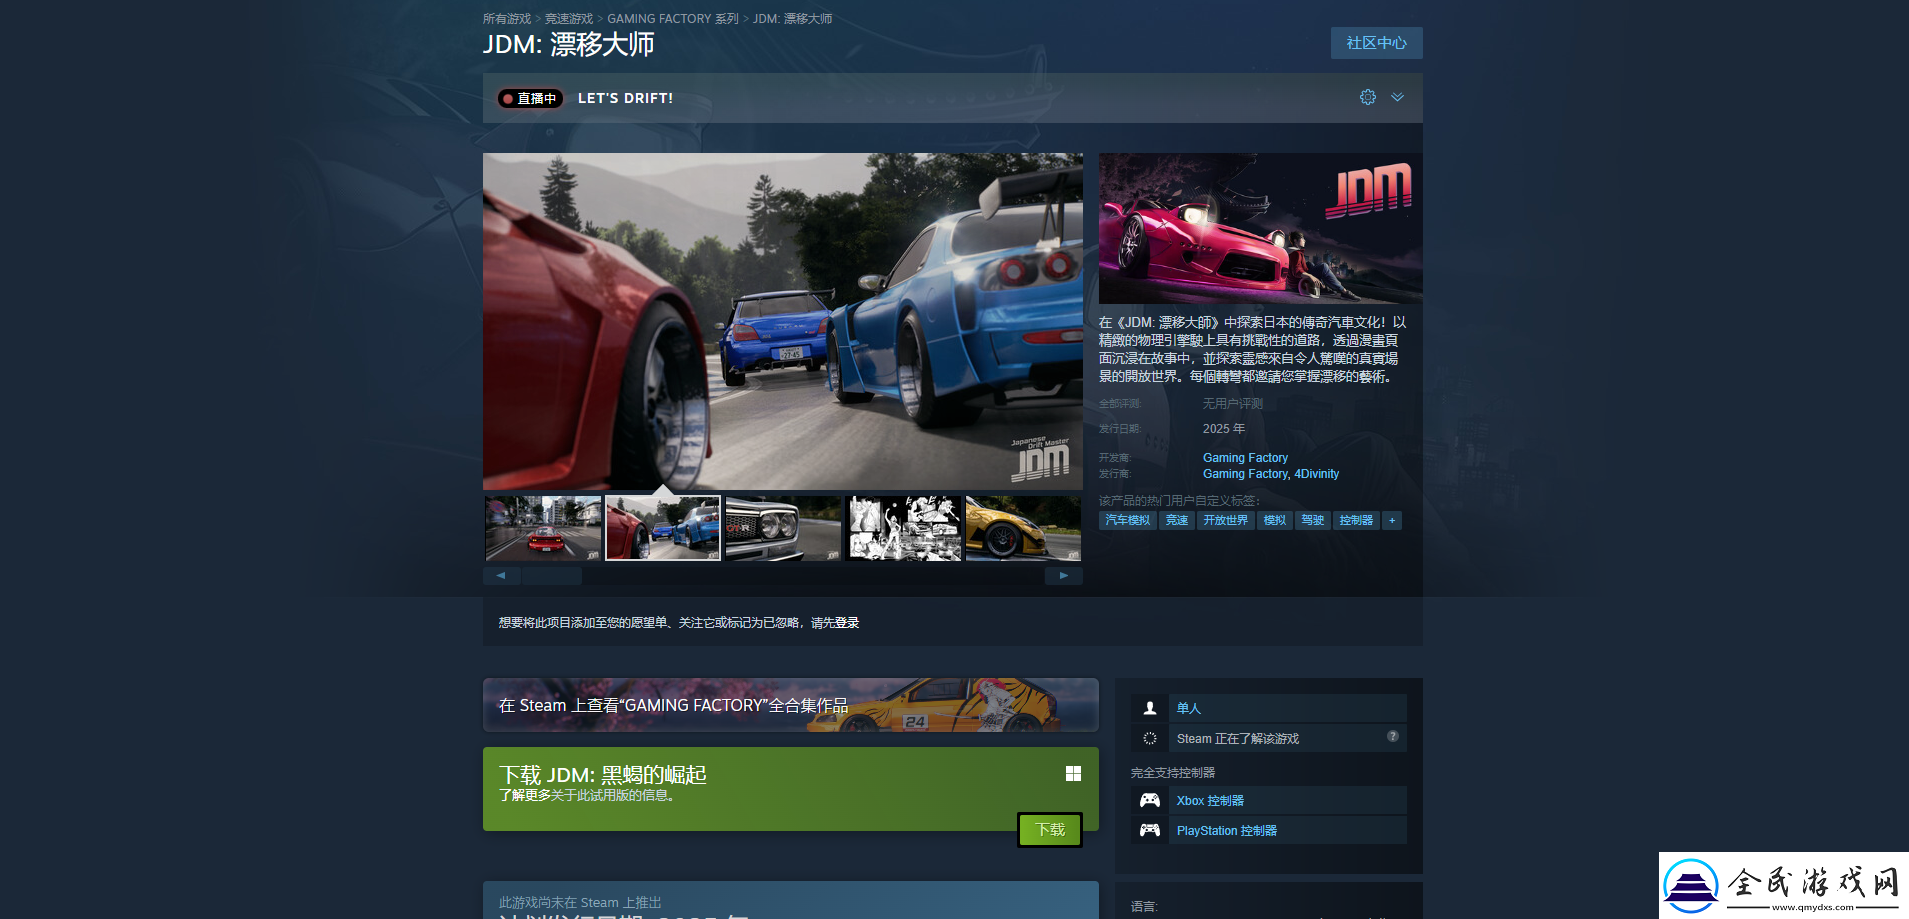Click the 无用户评测 review summary text
The image size is (1909, 919).
(x=1233, y=404)
